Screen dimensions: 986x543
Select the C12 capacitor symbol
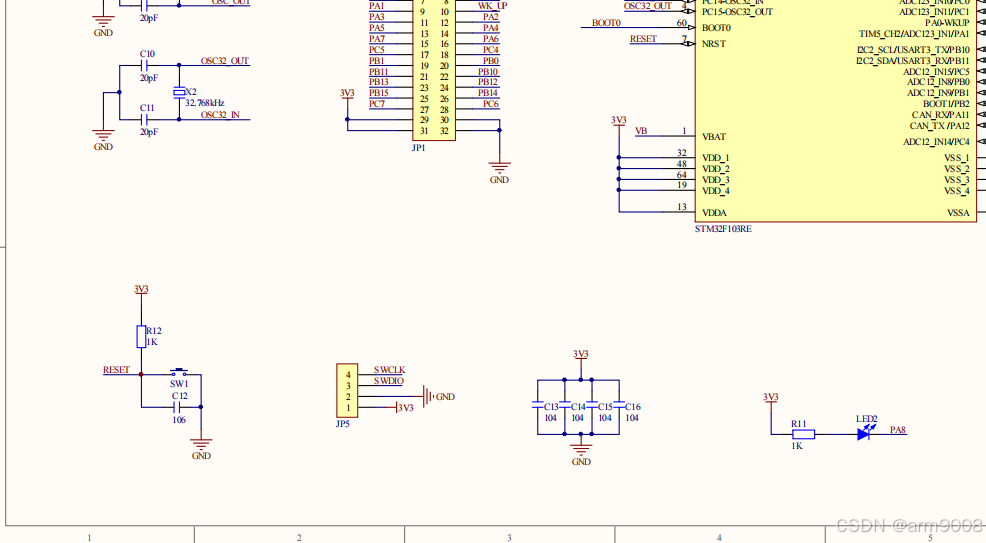pyautogui.click(x=178, y=407)
